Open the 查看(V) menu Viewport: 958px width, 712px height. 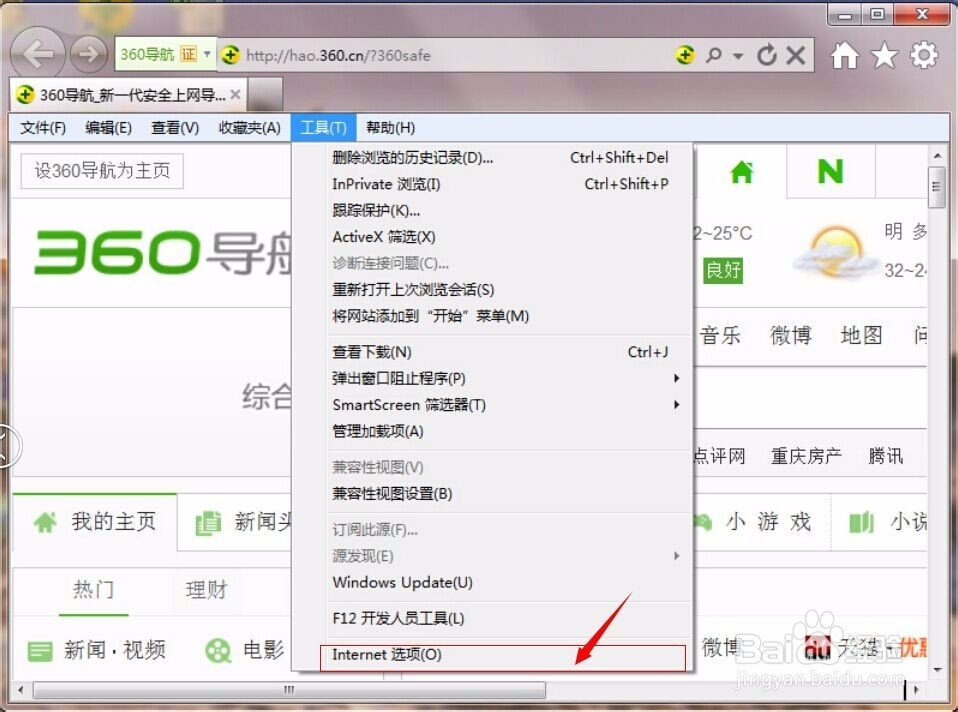(x=175, y=128)
